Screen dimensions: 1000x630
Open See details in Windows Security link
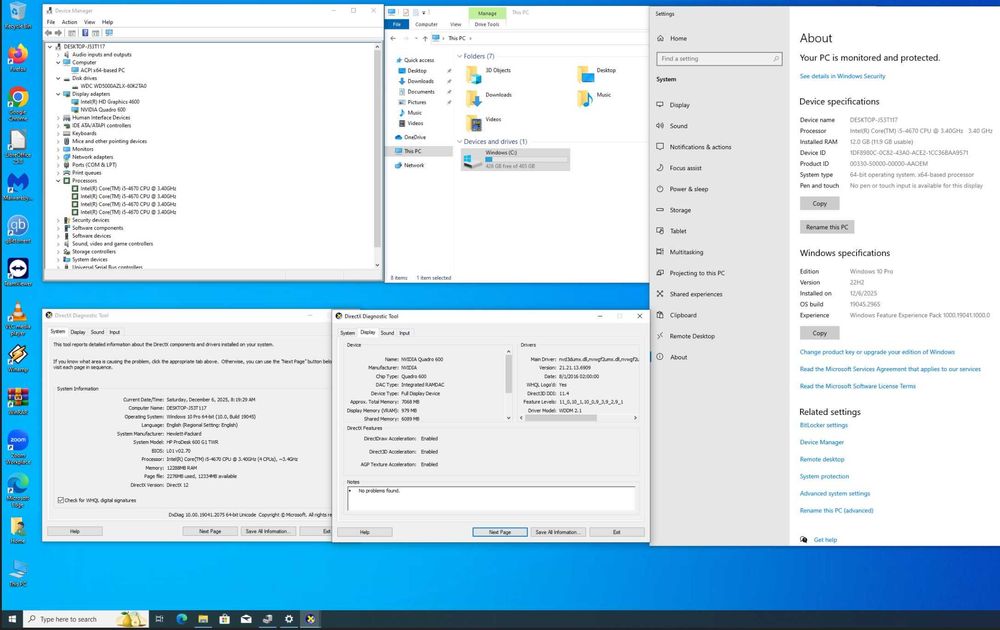[842, 76]
